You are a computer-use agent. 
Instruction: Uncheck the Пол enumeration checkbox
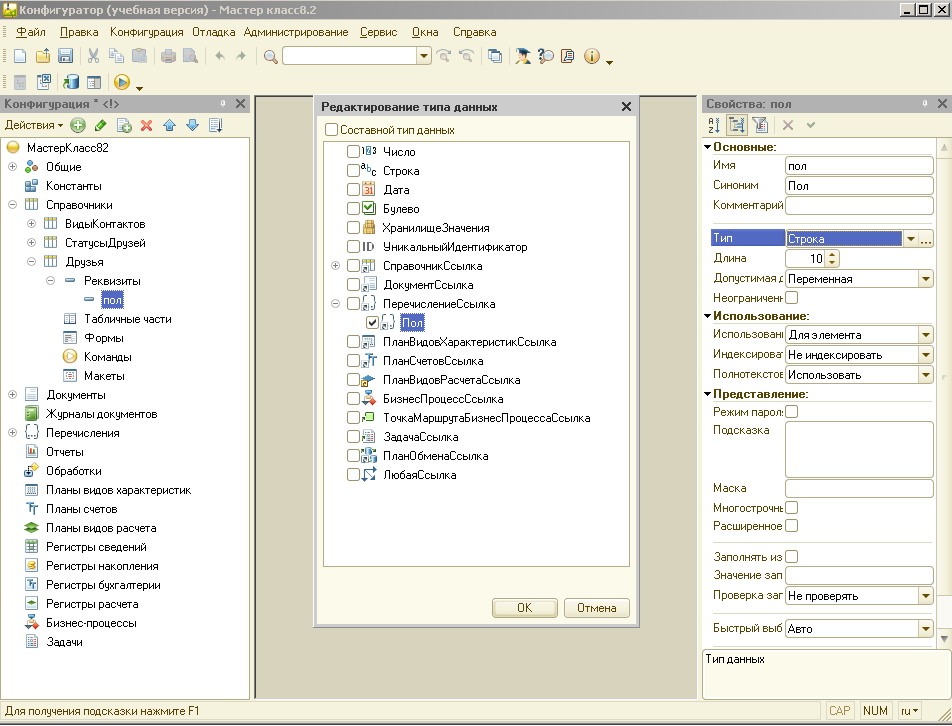[x=373, y=323]
